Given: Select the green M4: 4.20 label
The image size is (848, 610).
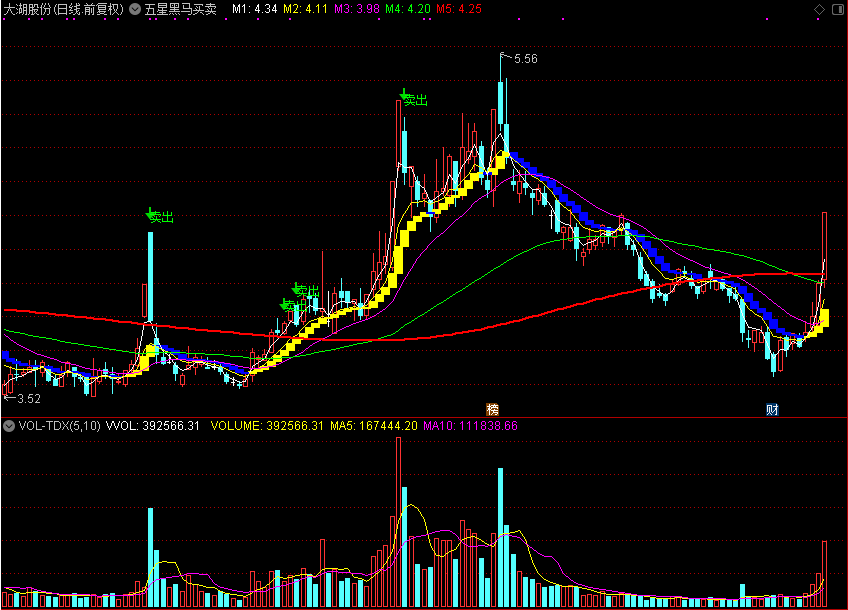Looking at the screenshot, I should (408, 9).
